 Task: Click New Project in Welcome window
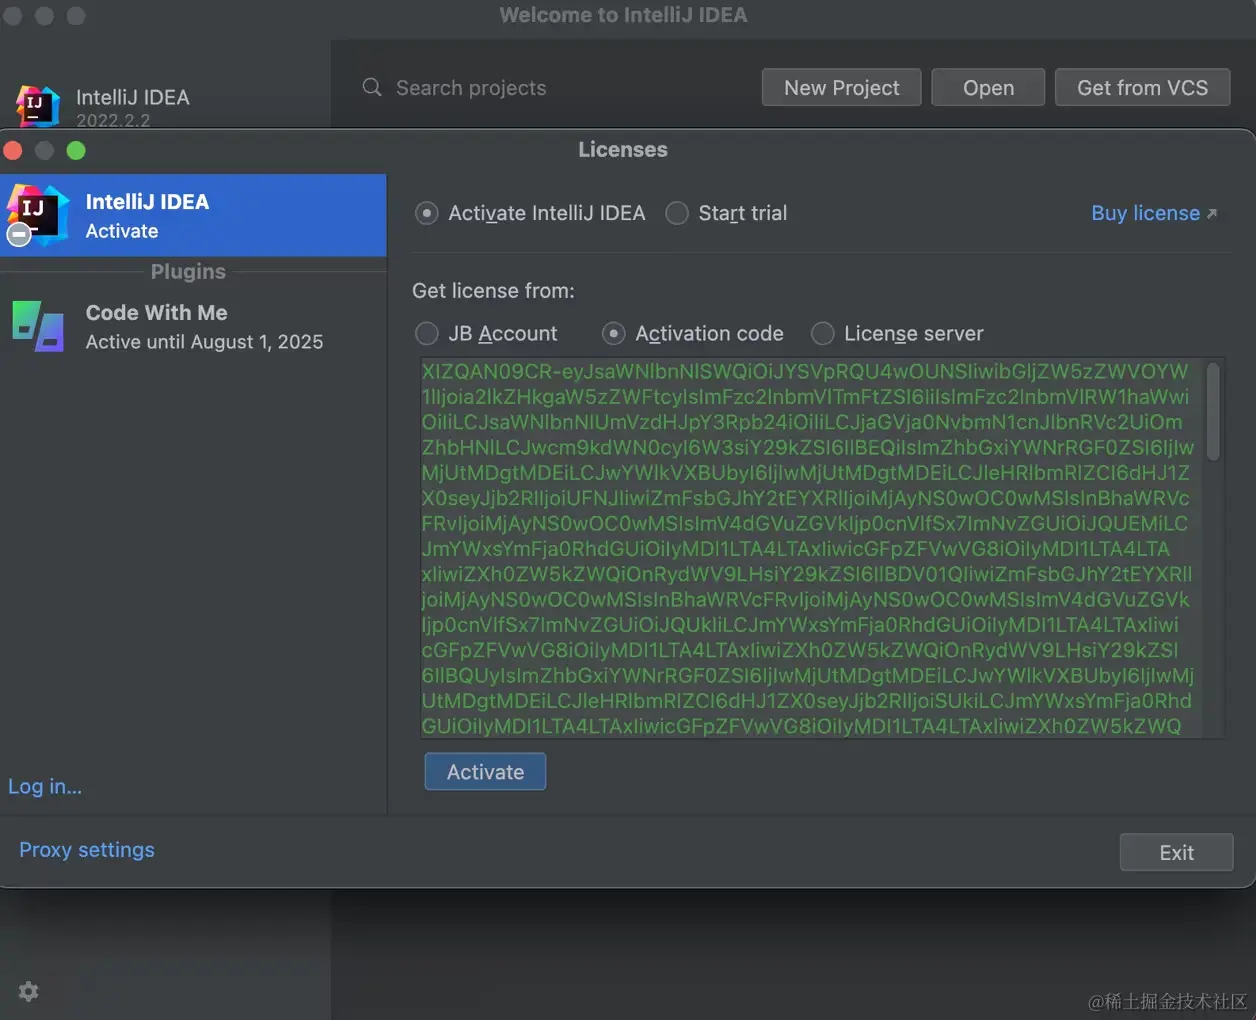[841, 87]
